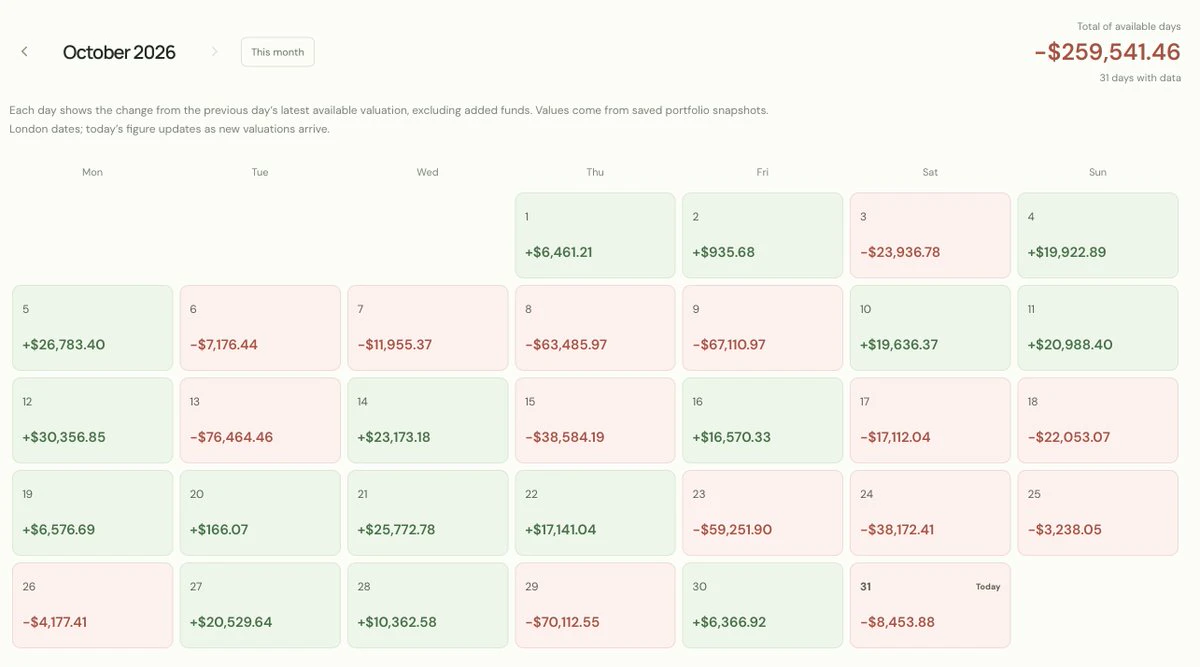Viewport: 1200px width, 667px height.
Task: Click day 18 with -$22,053.07
Action: click(1098, 421)
